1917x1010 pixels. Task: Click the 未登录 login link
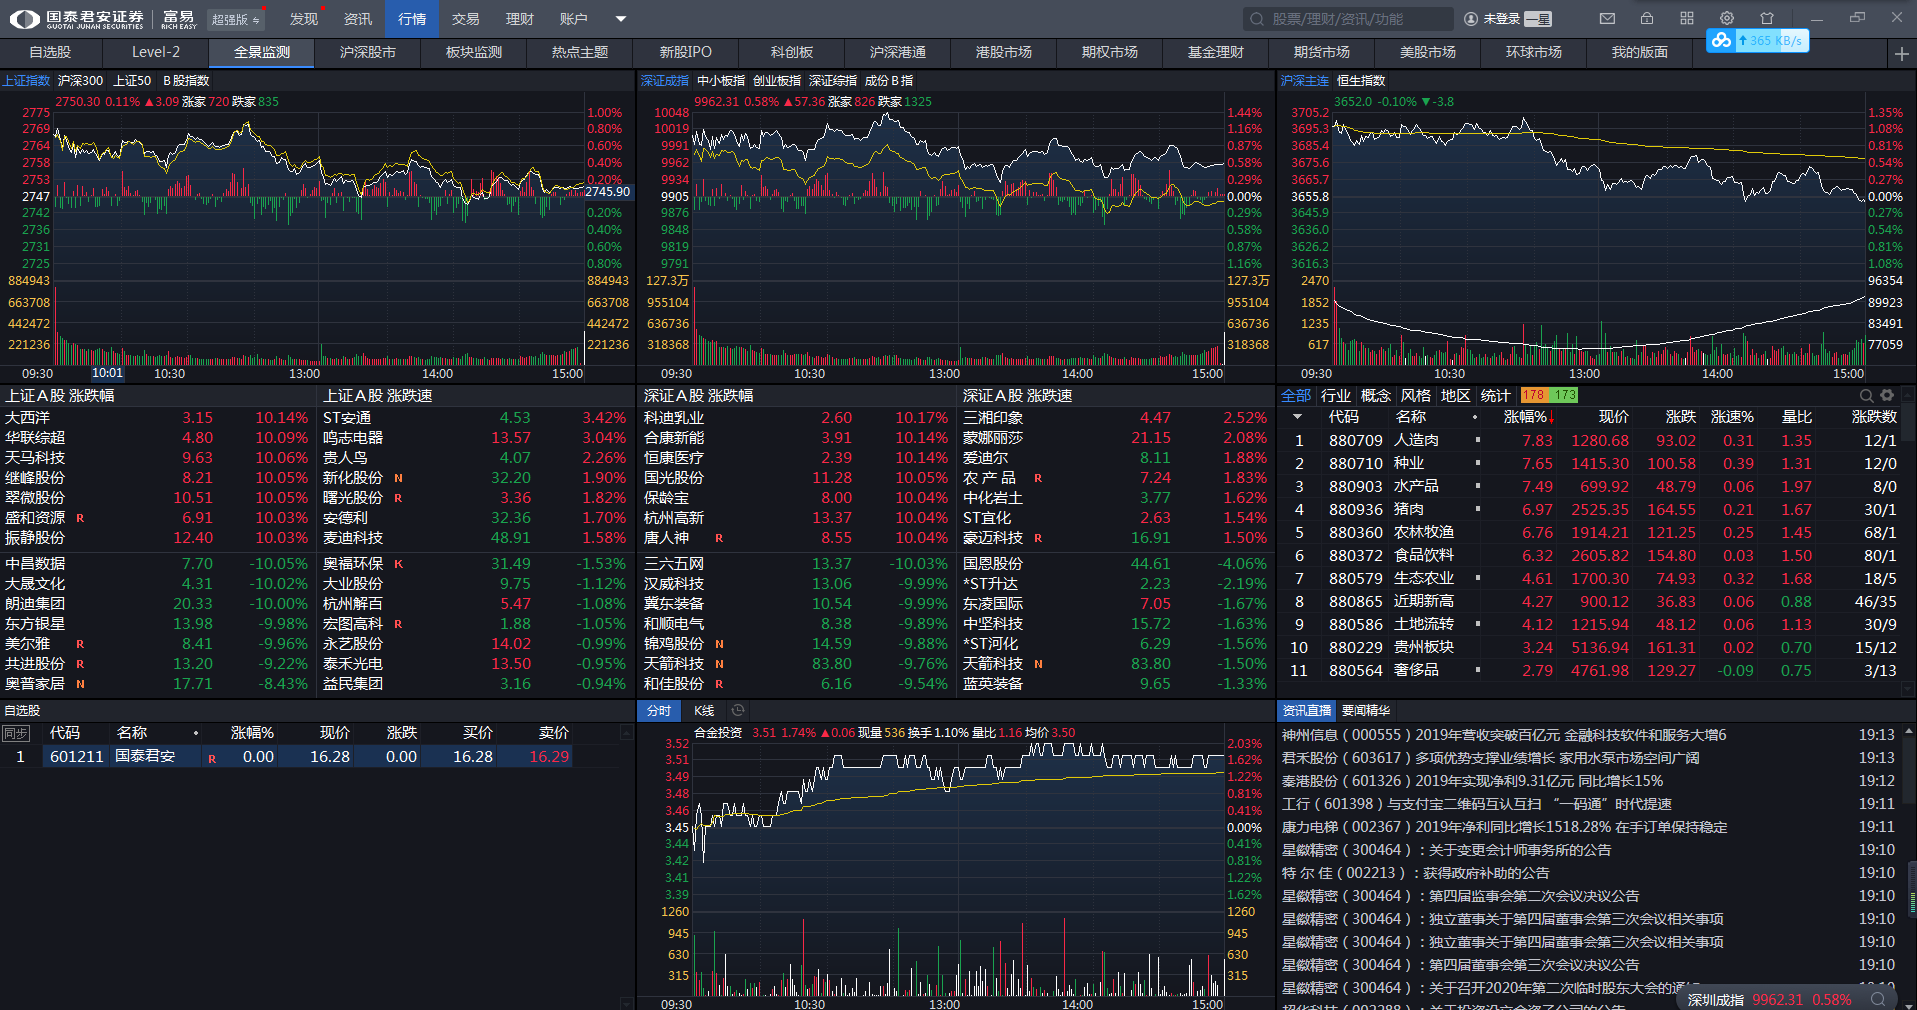pos(1501,19)
